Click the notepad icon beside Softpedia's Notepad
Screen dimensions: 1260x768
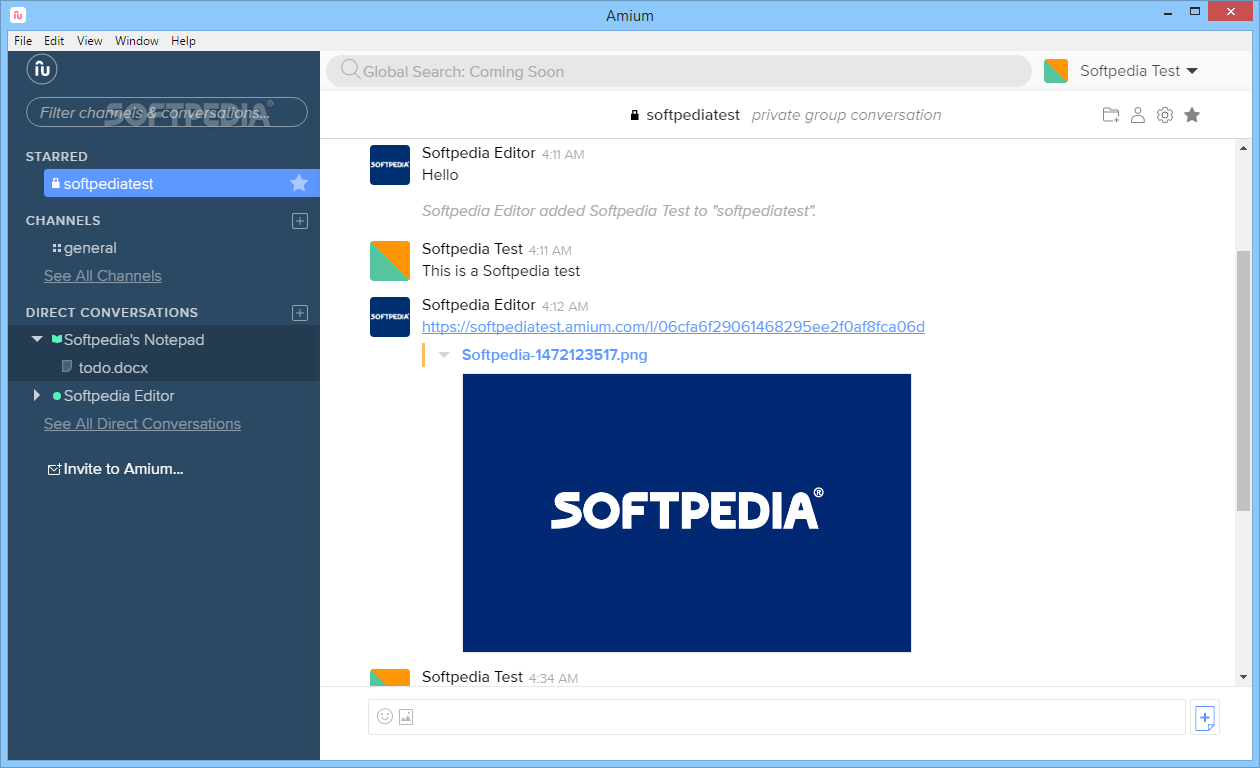pyautogui.click(x=57, y=340)
